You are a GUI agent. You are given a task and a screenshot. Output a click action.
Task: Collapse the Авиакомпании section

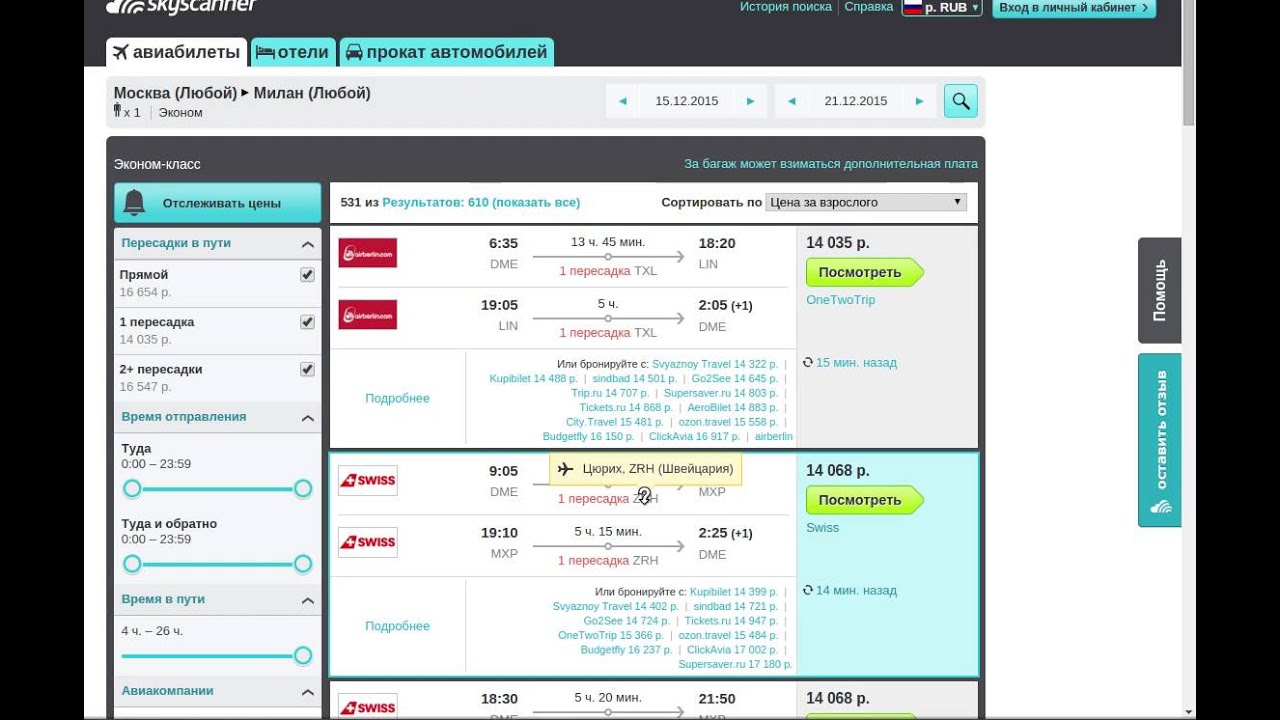click(x=308, y=692)
